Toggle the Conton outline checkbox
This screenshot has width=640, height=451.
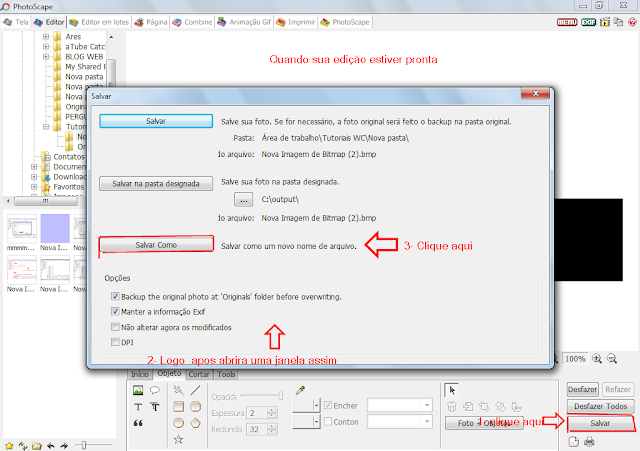pyautogui.click(x=328, y=422)
